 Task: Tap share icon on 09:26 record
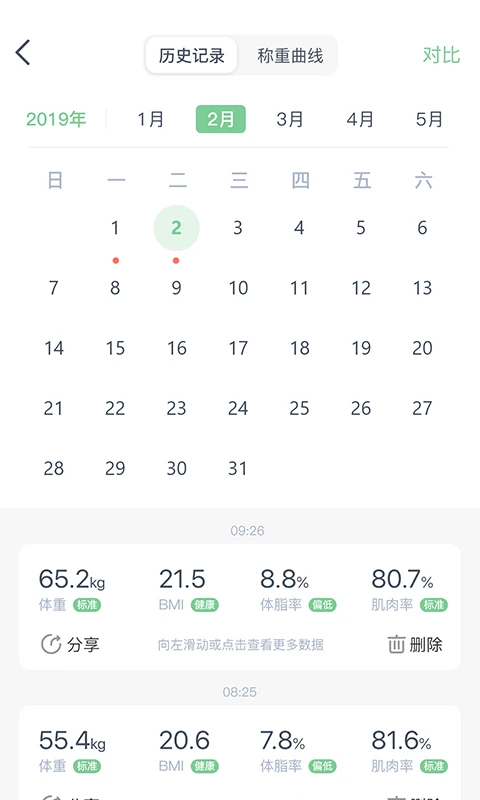pos(51,644)
